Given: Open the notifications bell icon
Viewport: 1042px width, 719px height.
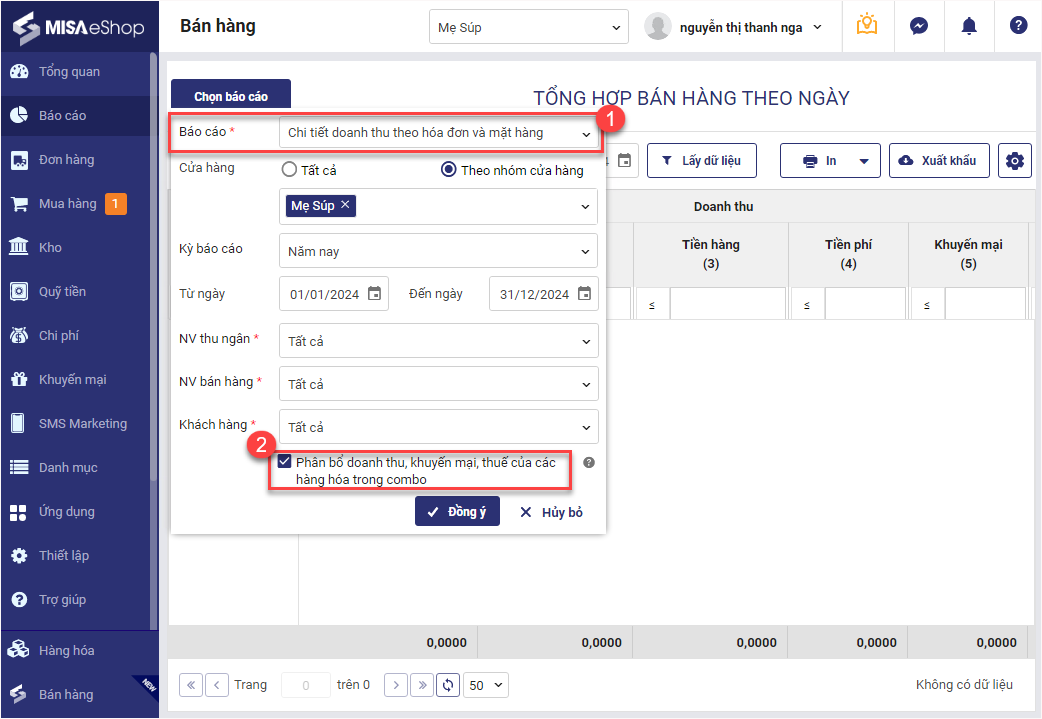Looking at the screenshot, I should 969,26.
